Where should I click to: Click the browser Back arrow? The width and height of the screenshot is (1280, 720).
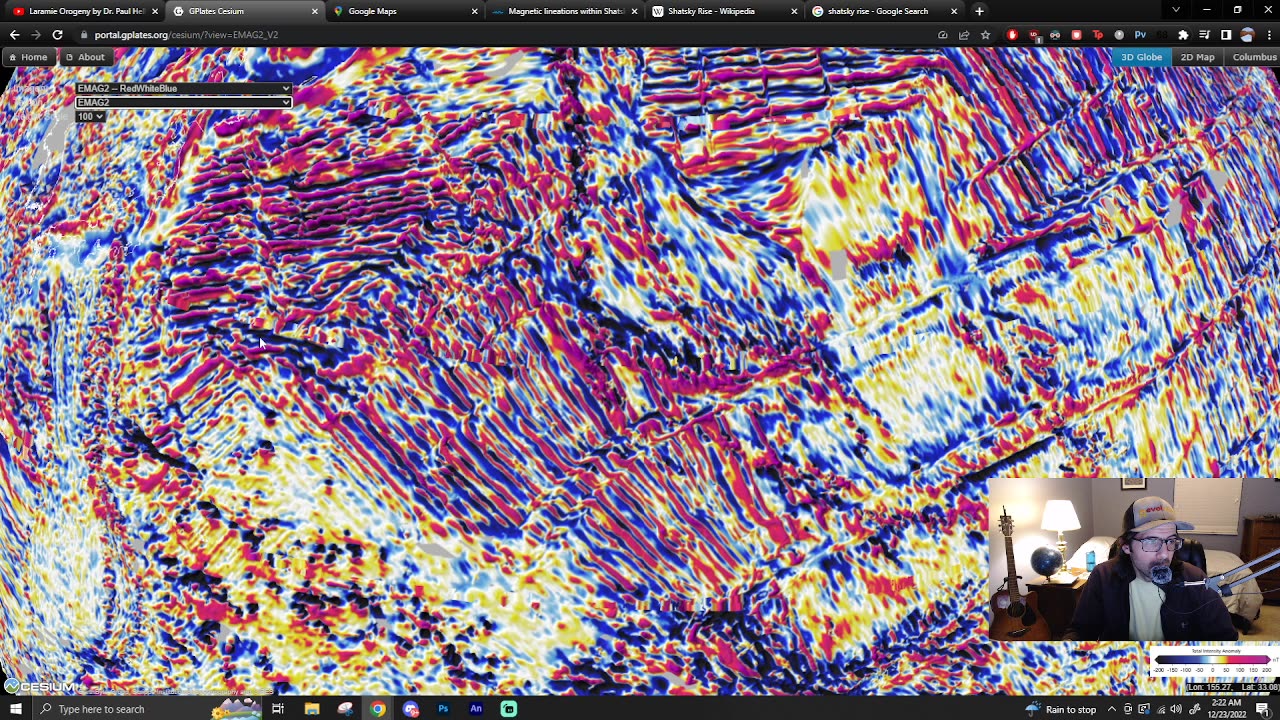[14, 35]
